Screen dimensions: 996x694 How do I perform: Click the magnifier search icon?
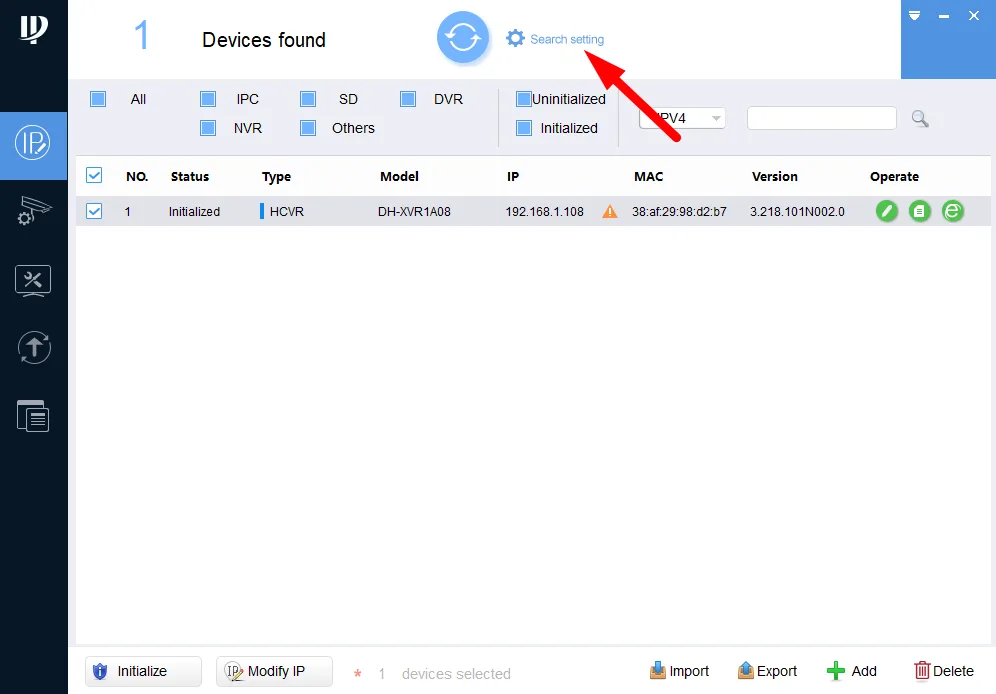point(920,119)
